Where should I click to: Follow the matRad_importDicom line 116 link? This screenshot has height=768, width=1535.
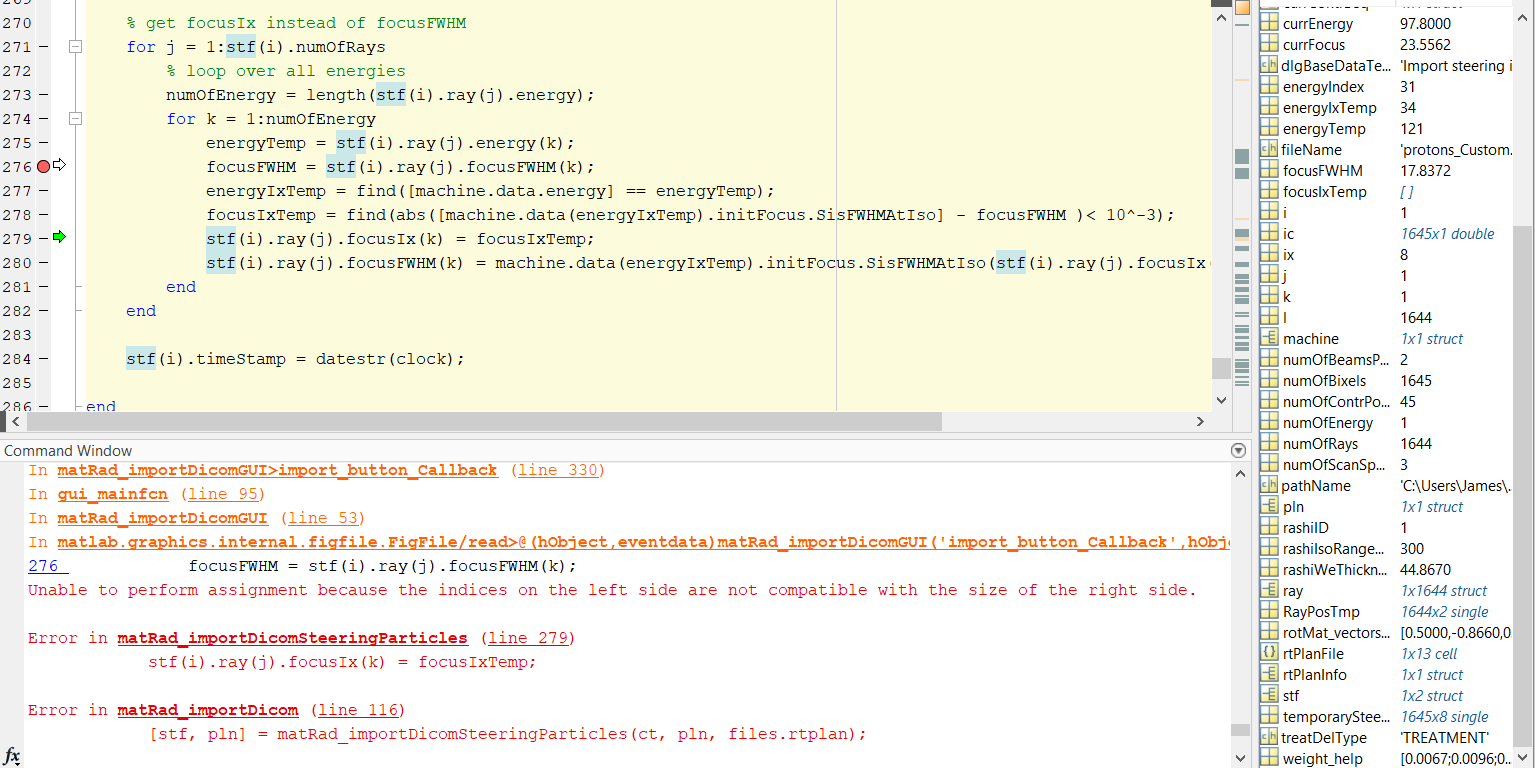(x=207, y=709)
